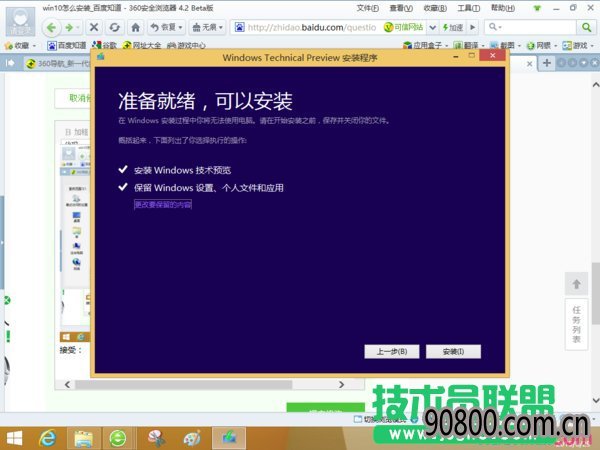The image size is (600, 450).
Task: Click the horizontal scrollbar right arrow
Action: point(341,384)
